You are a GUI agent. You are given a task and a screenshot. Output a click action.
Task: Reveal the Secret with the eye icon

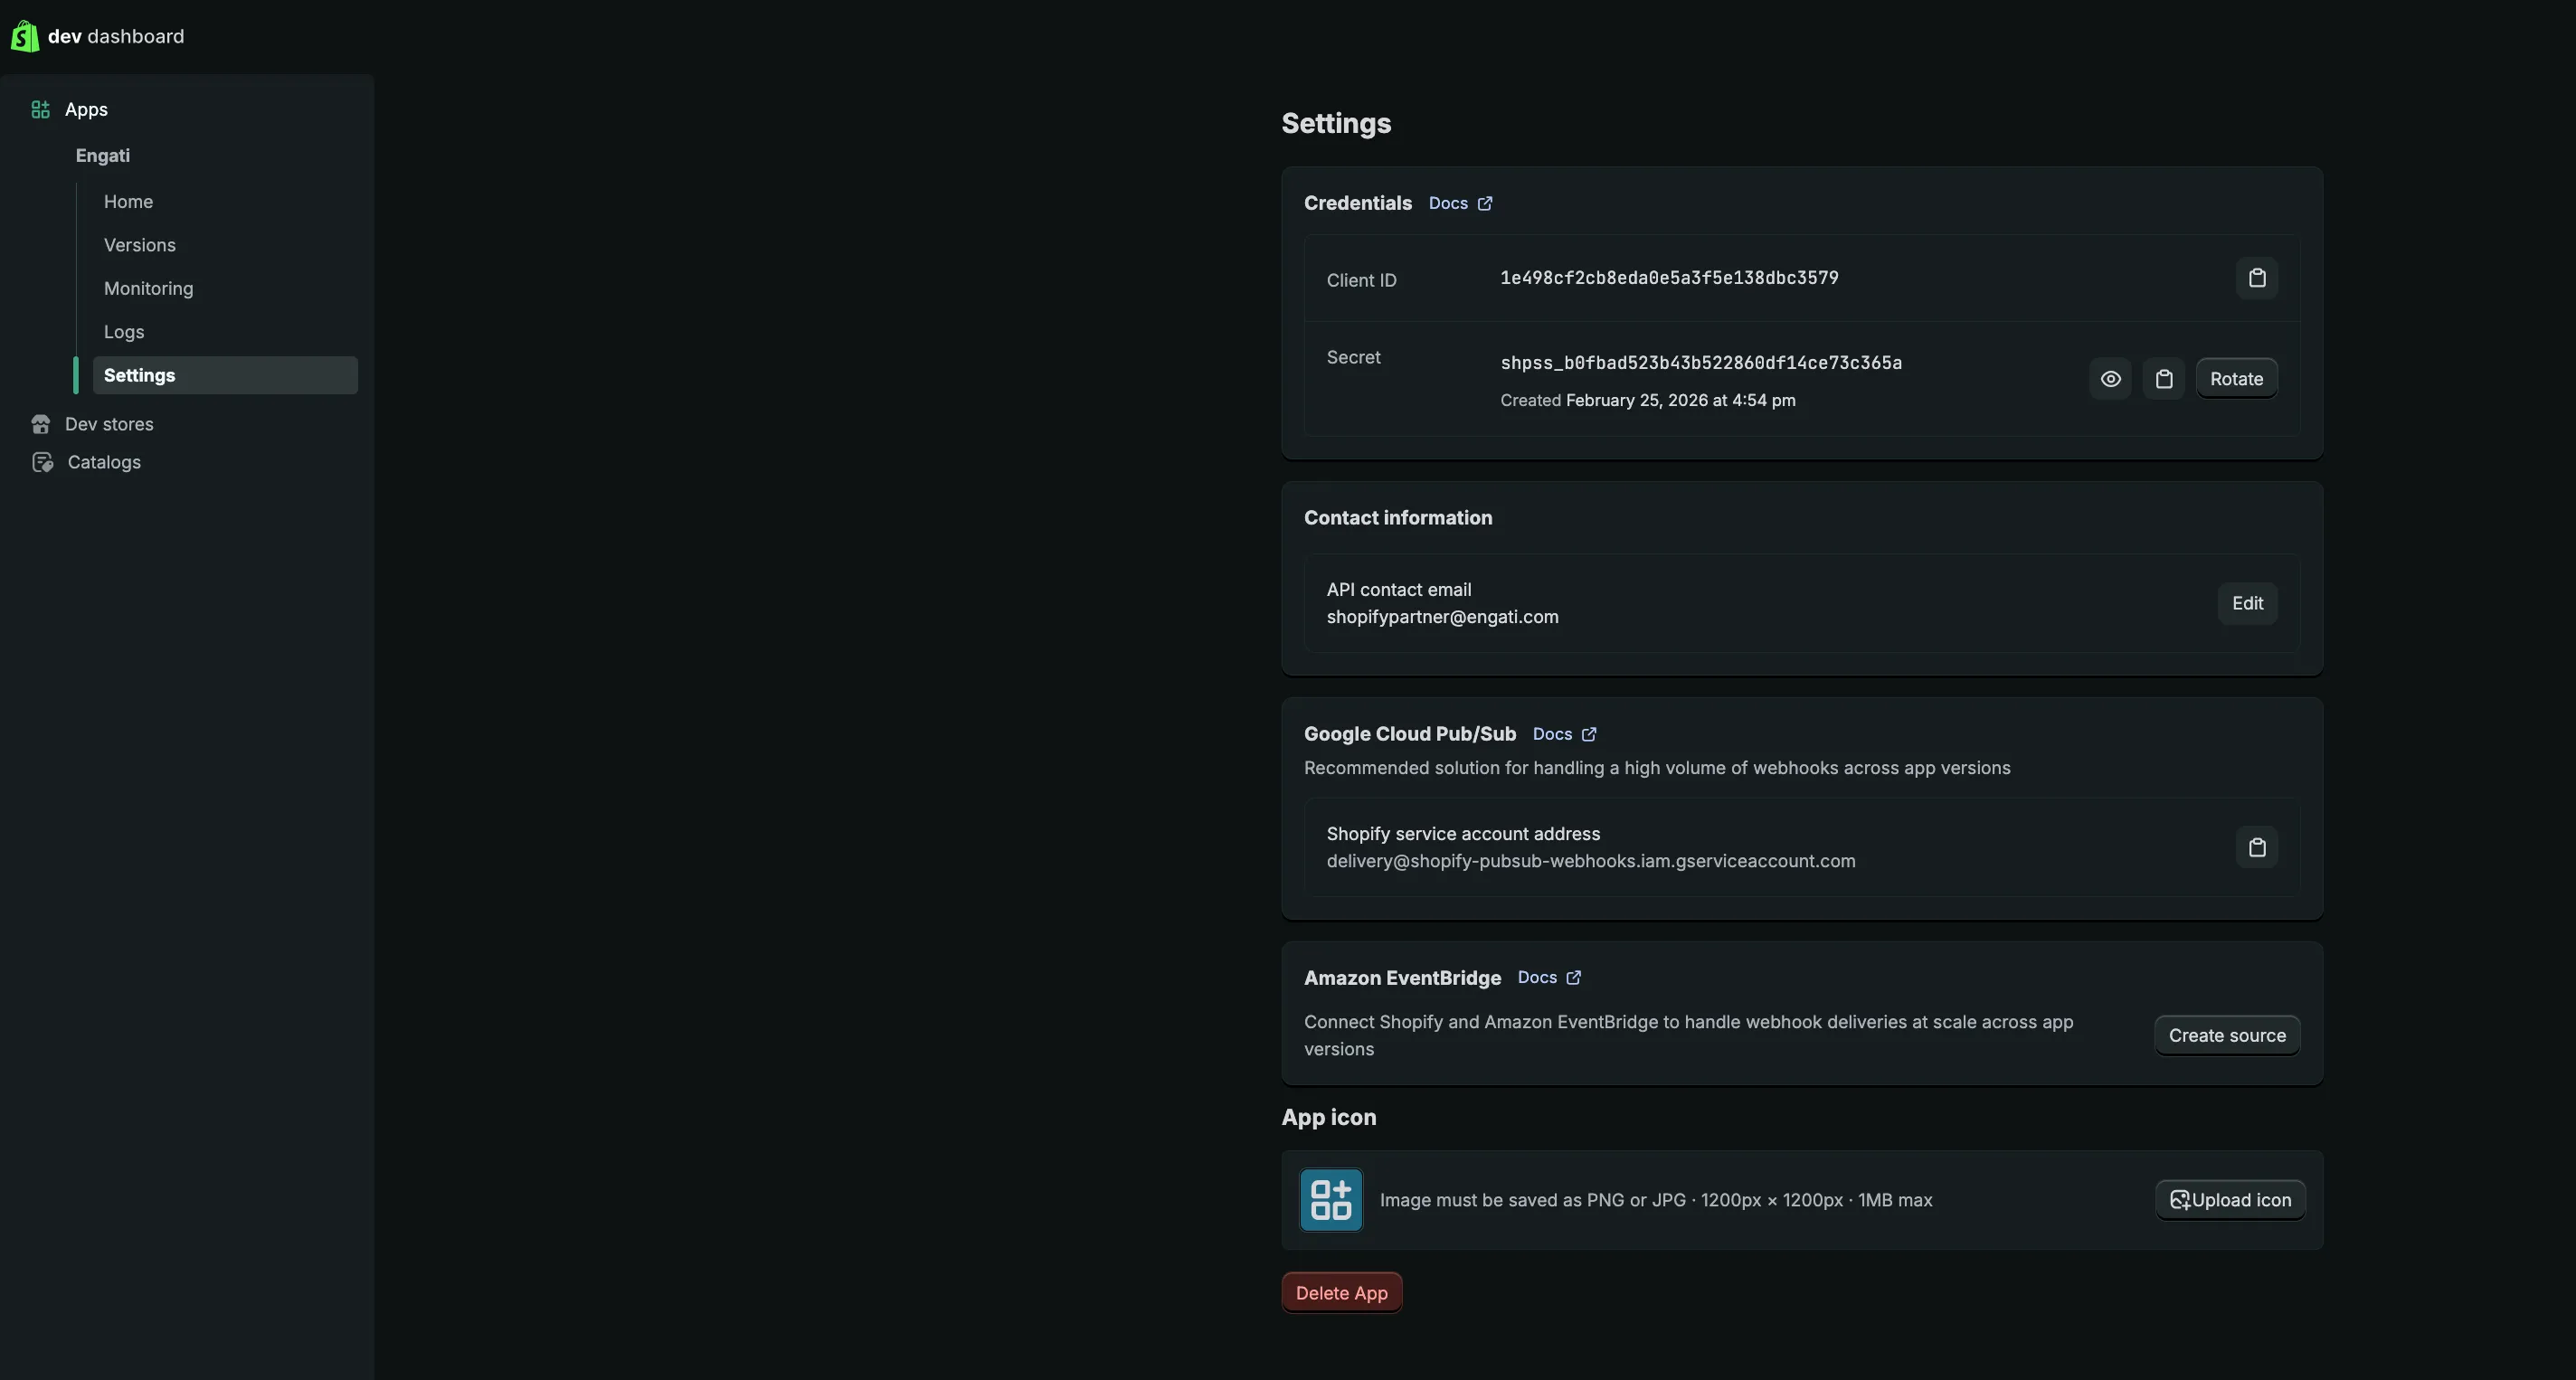point(2110,379)
